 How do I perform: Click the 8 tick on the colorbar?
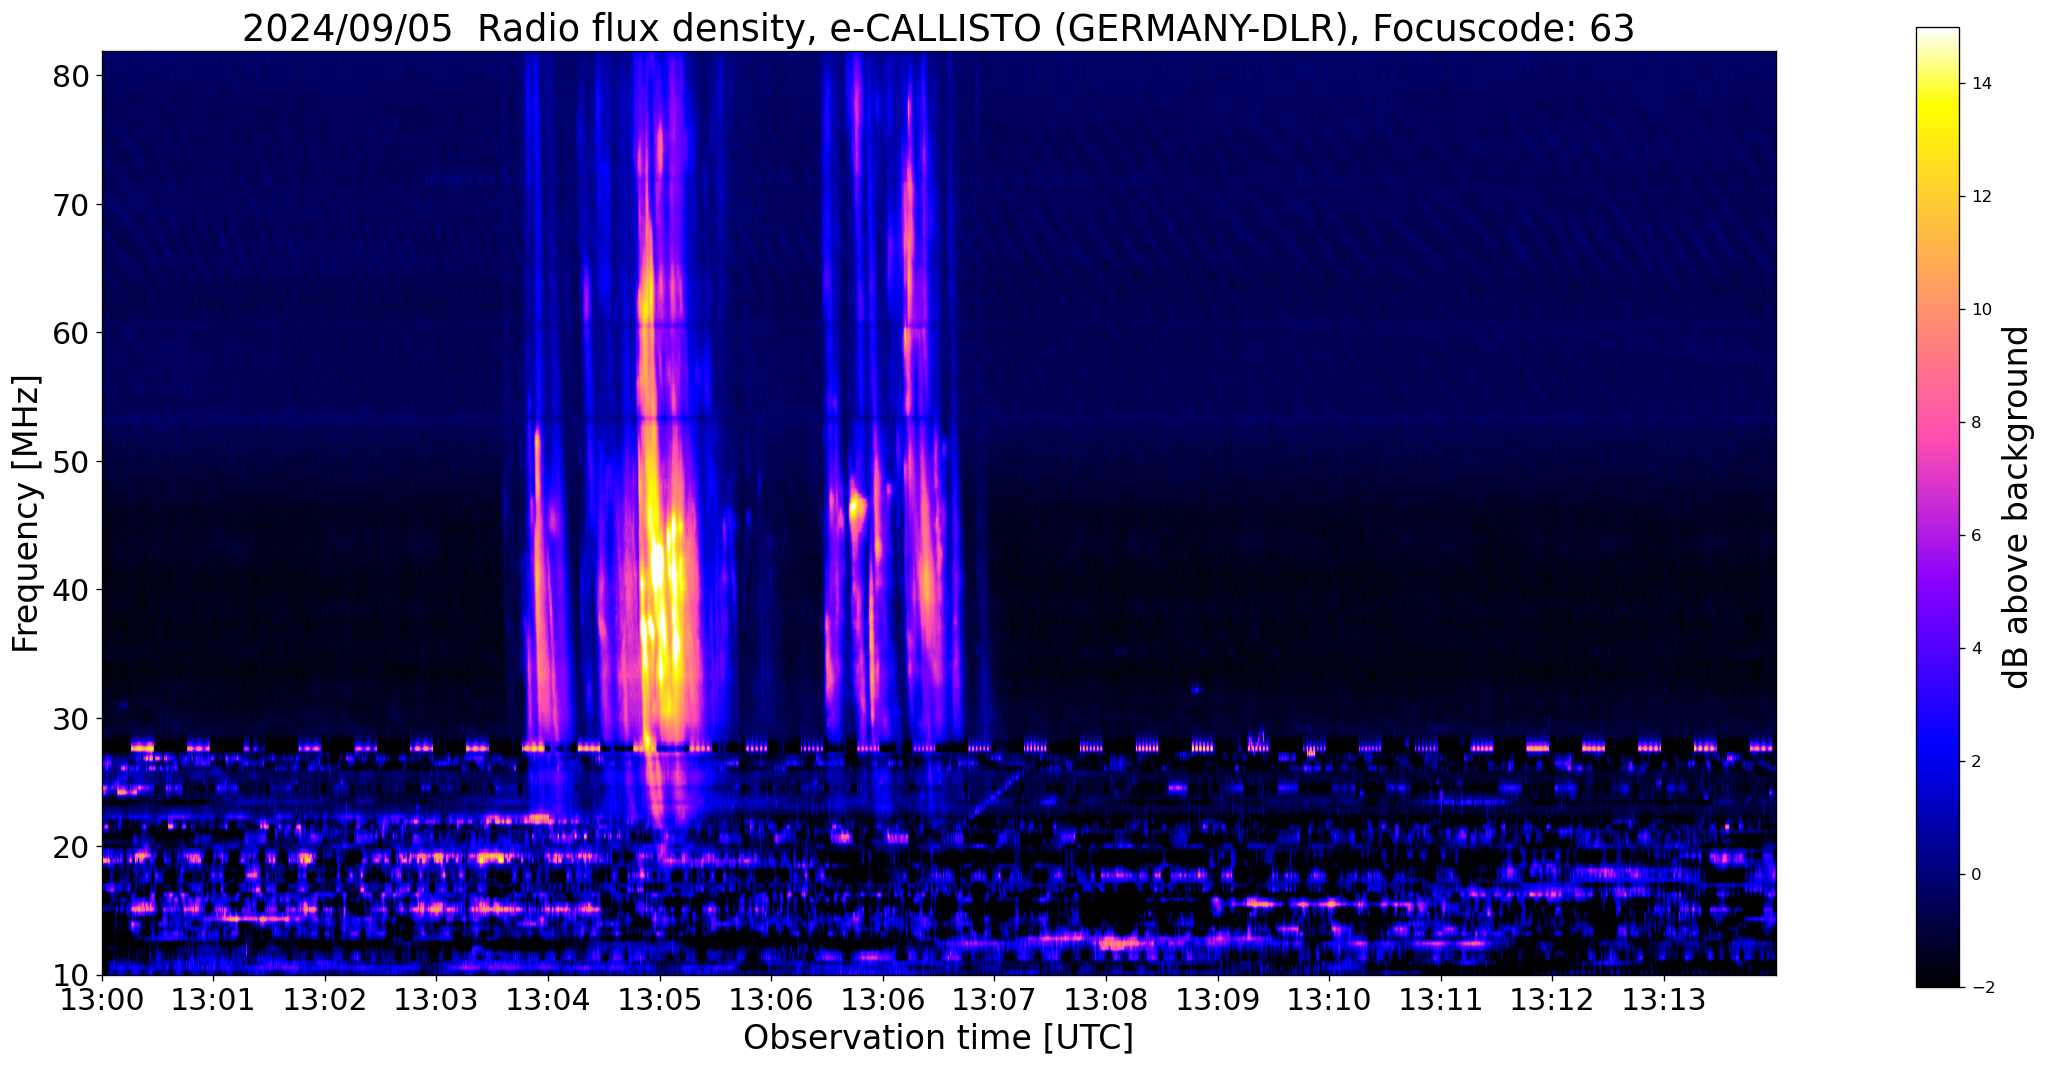(1975, 422)
